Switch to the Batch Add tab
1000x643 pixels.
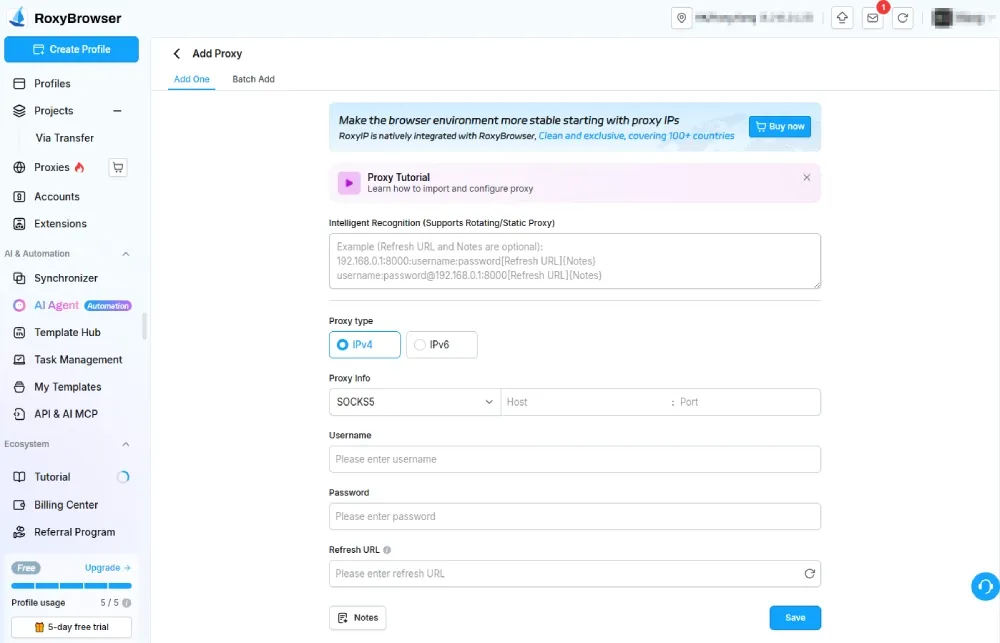253,79
